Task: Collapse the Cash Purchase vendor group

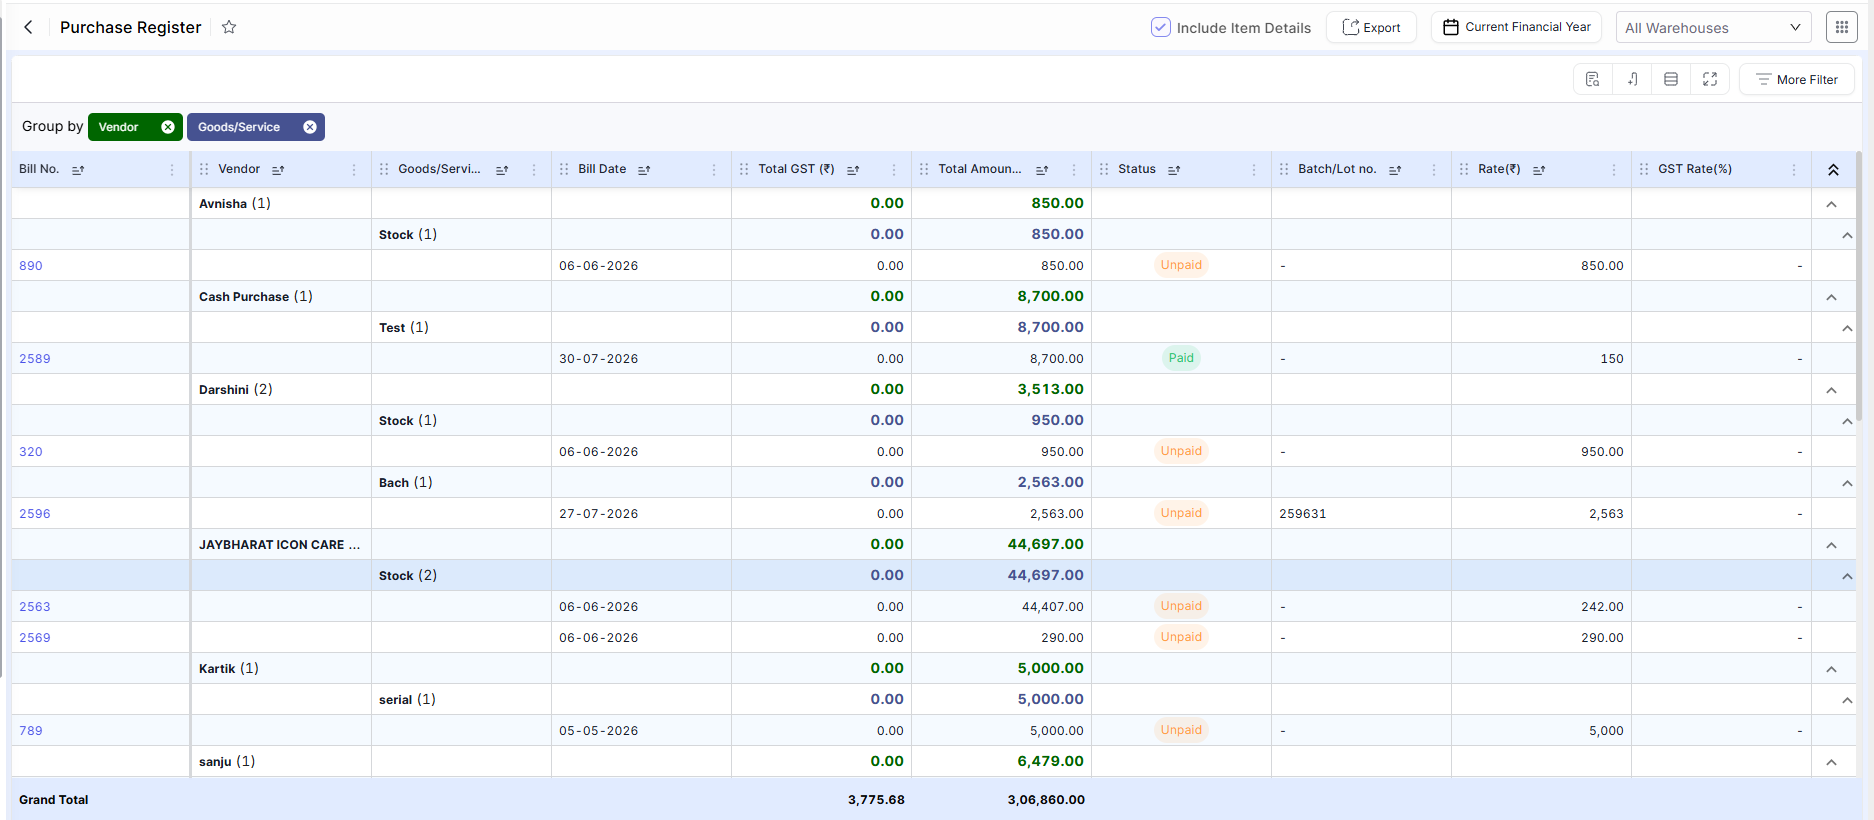Action: 1831,297
